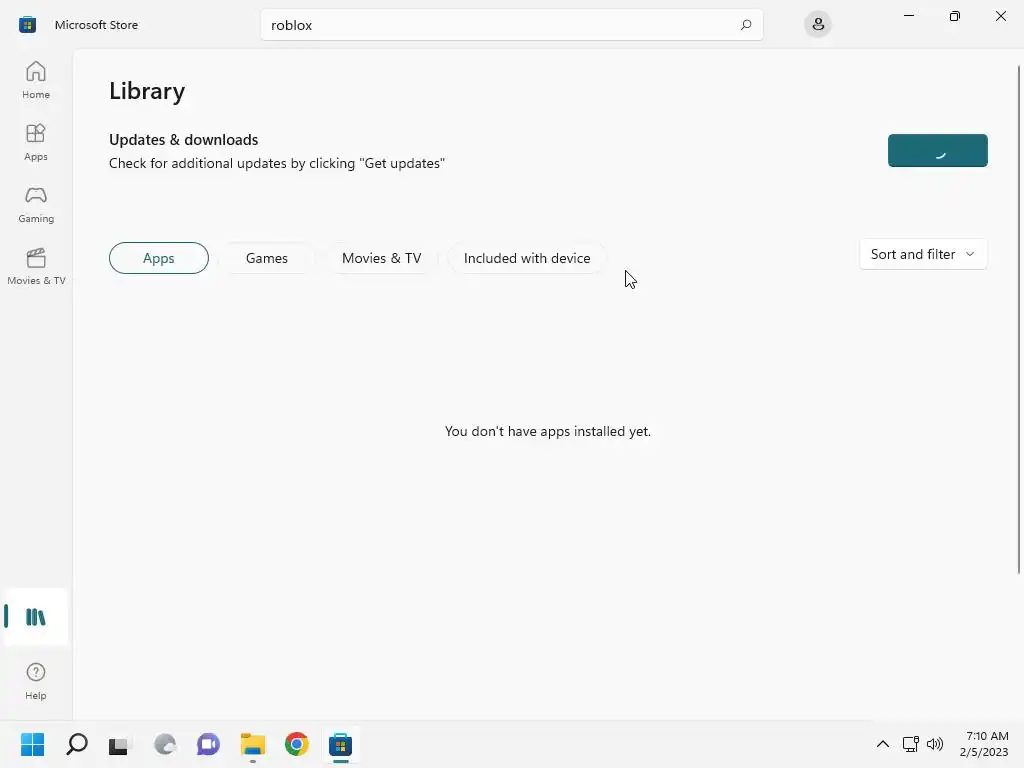This screenshot has height=768, width=1024.
Task: Open the Windows Start menu
Action: pos(32,744)
